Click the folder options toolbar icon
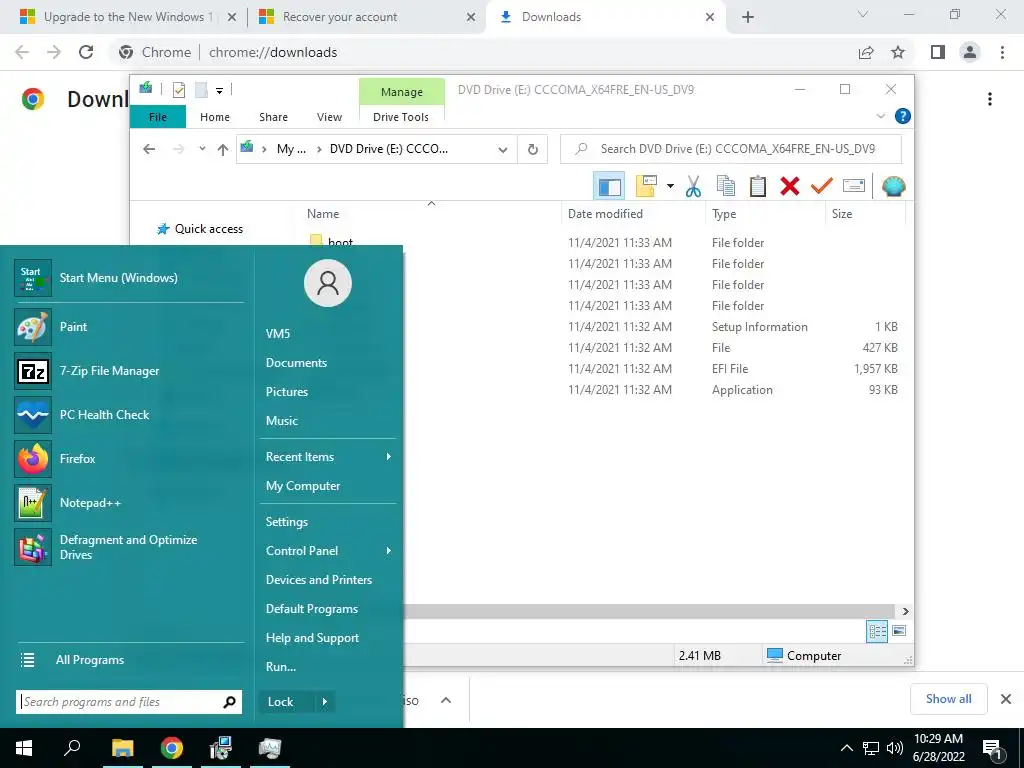This screenshot has height=768, width=1024. tap(646, 186)
